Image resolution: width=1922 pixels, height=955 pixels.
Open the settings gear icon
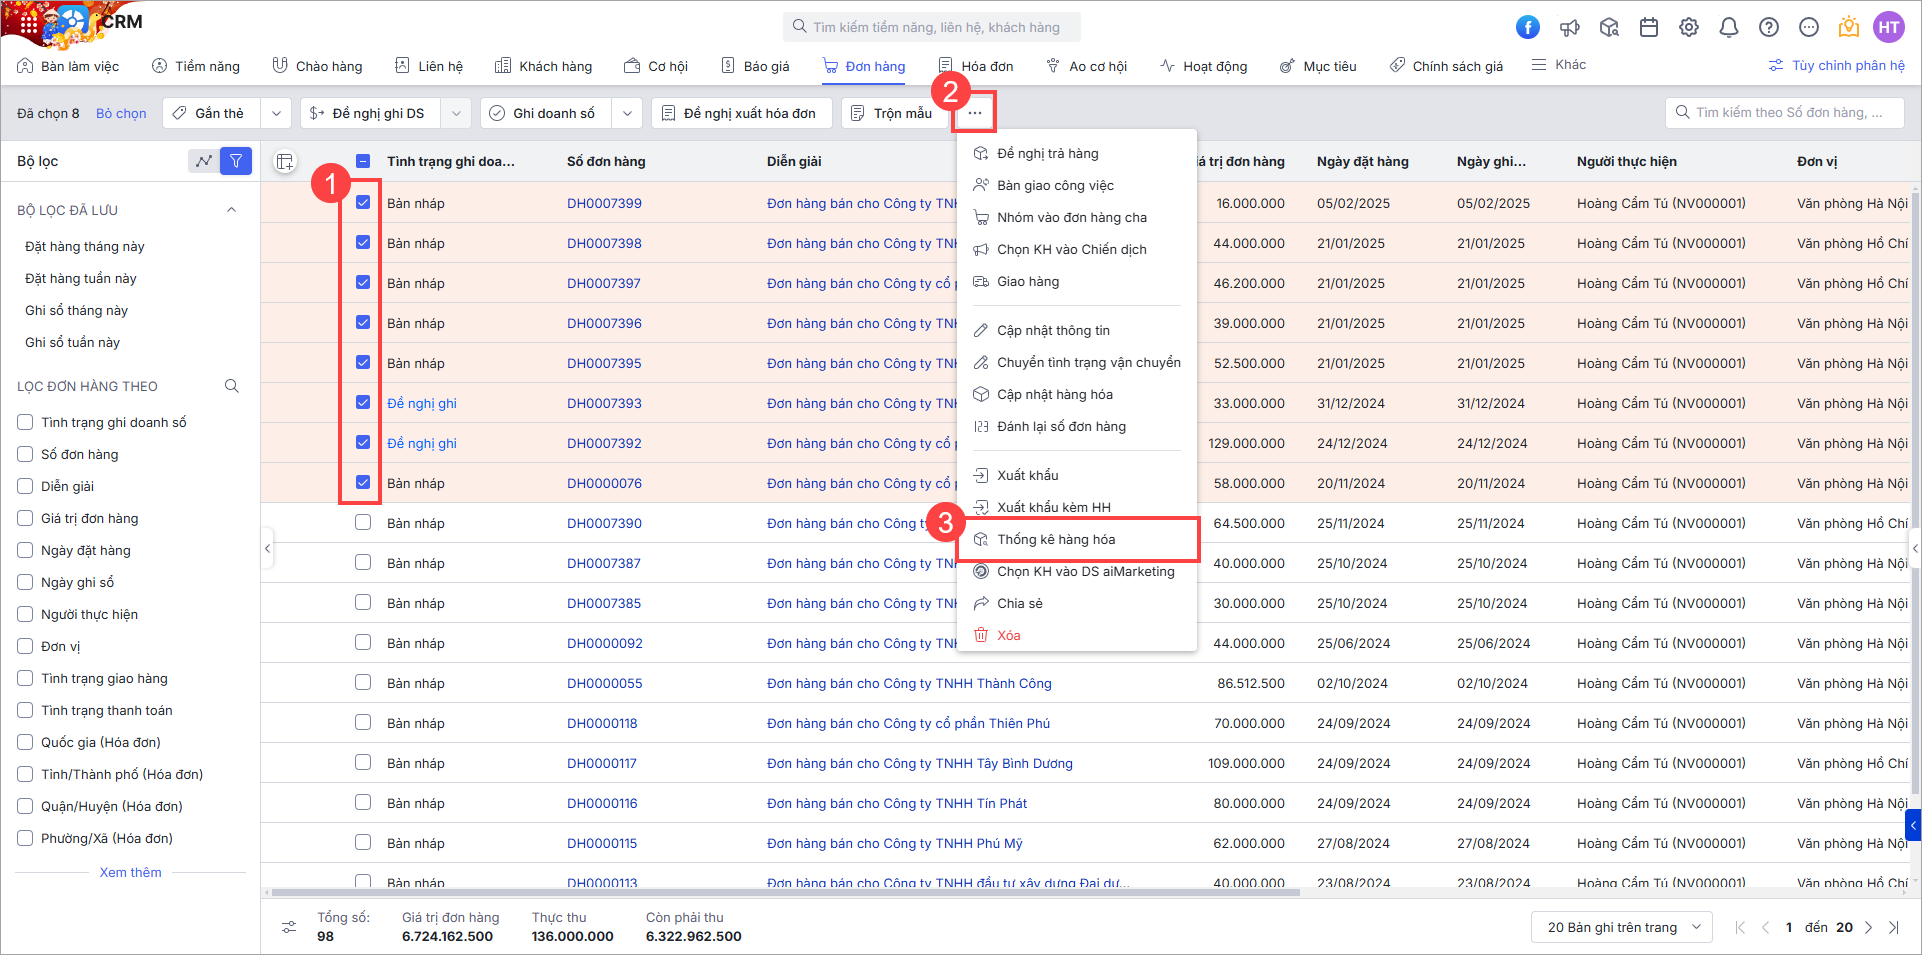1688,28
